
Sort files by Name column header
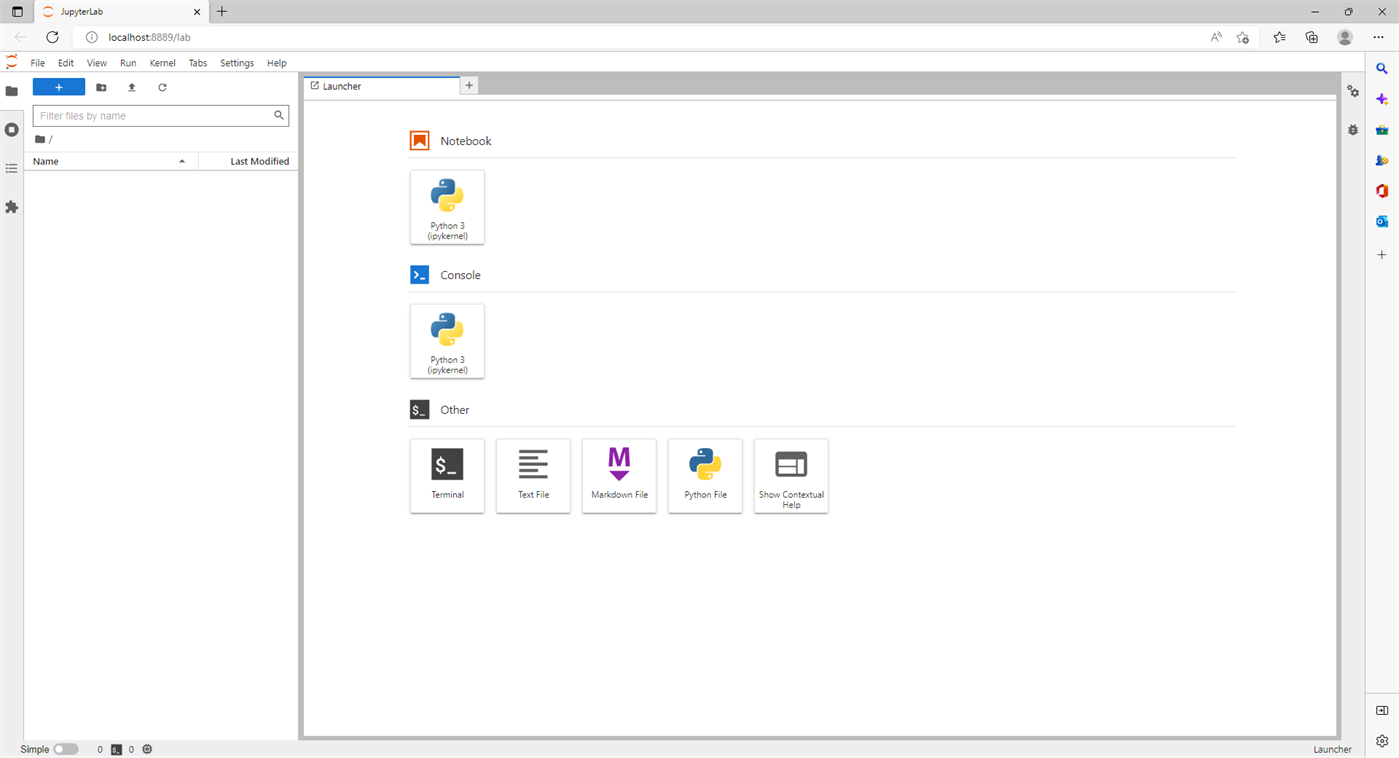[x=110, y=161]
